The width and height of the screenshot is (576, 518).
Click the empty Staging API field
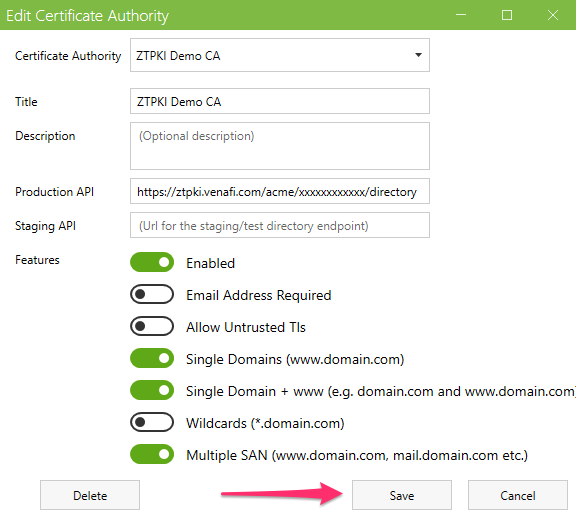click(280, 225)
